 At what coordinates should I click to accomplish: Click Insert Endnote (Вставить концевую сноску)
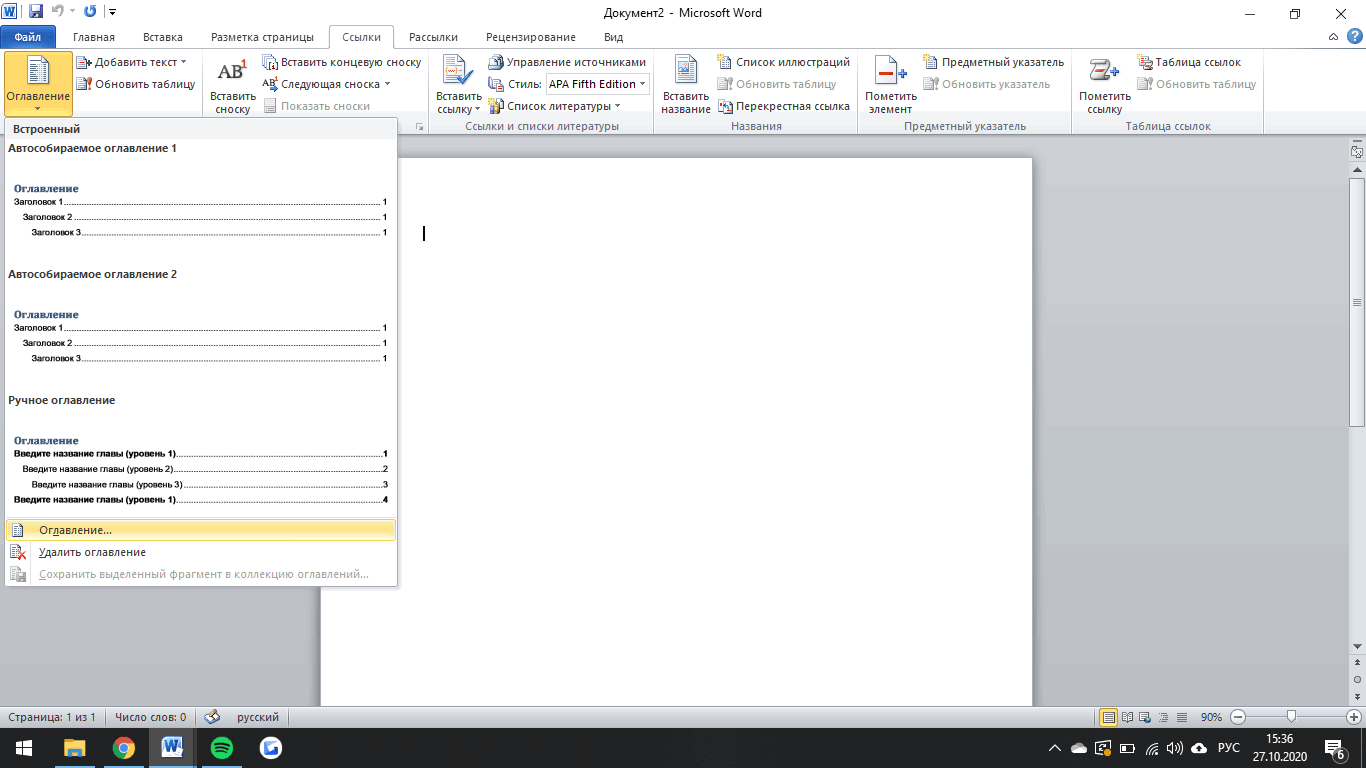point(341,62)
